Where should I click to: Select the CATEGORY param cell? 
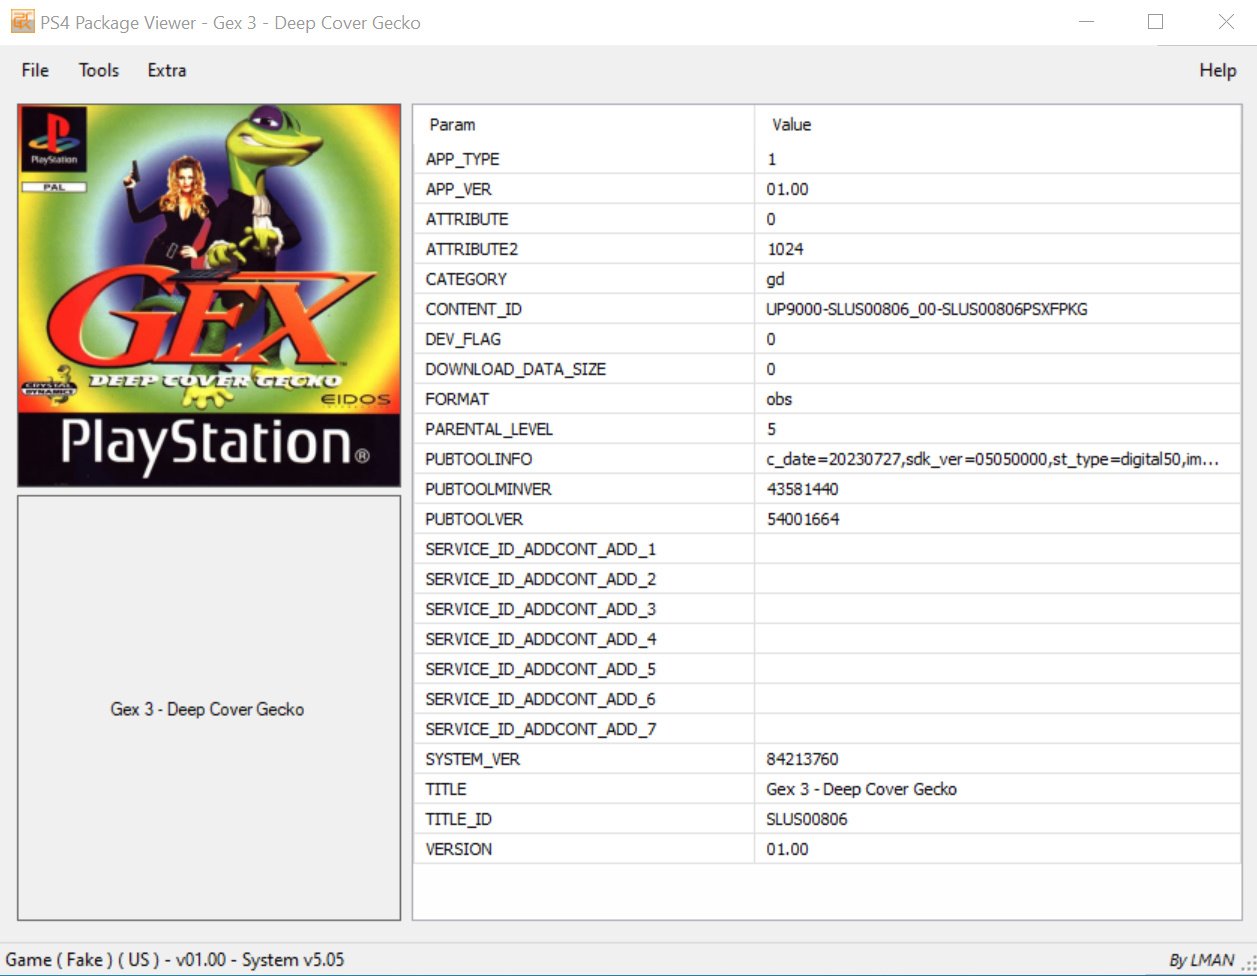coord(584,279)
